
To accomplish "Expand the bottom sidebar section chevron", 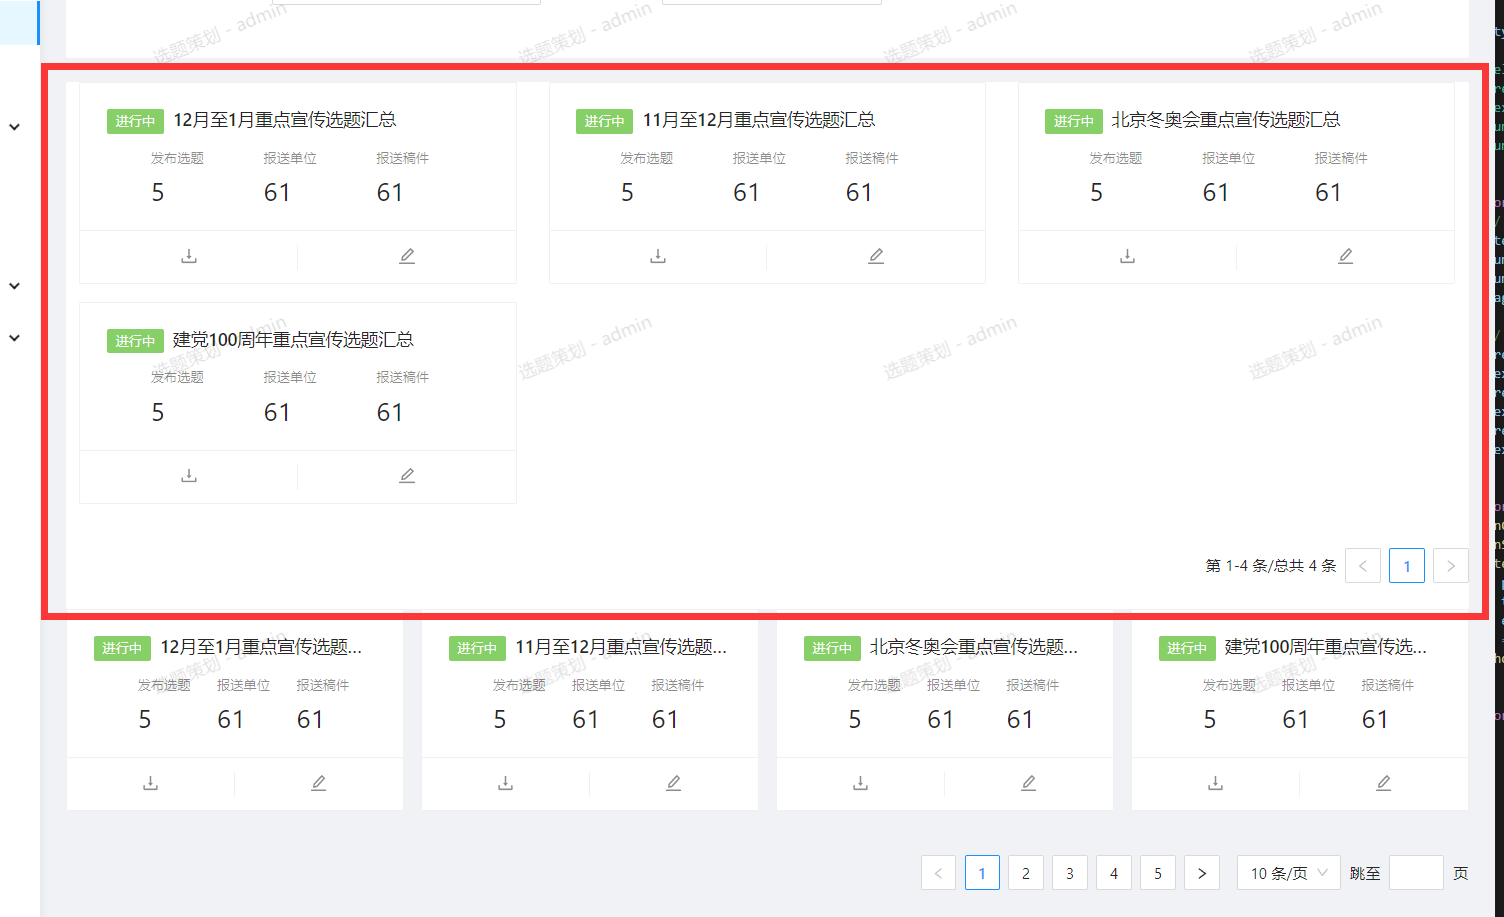I will tap(14, 337).
